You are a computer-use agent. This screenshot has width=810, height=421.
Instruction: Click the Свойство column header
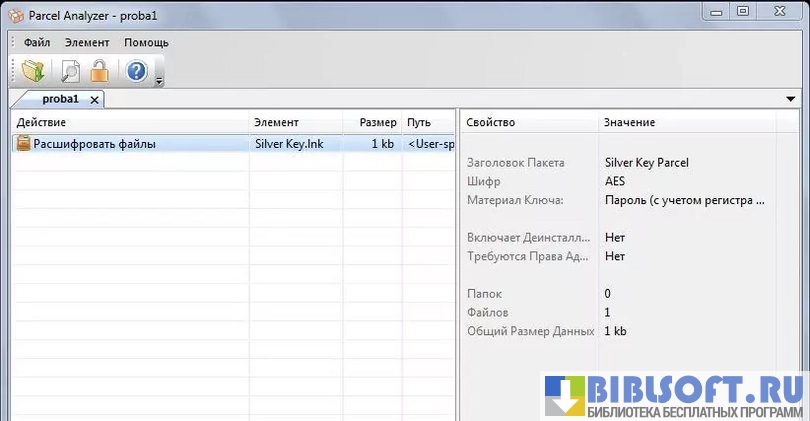point(528,122)
